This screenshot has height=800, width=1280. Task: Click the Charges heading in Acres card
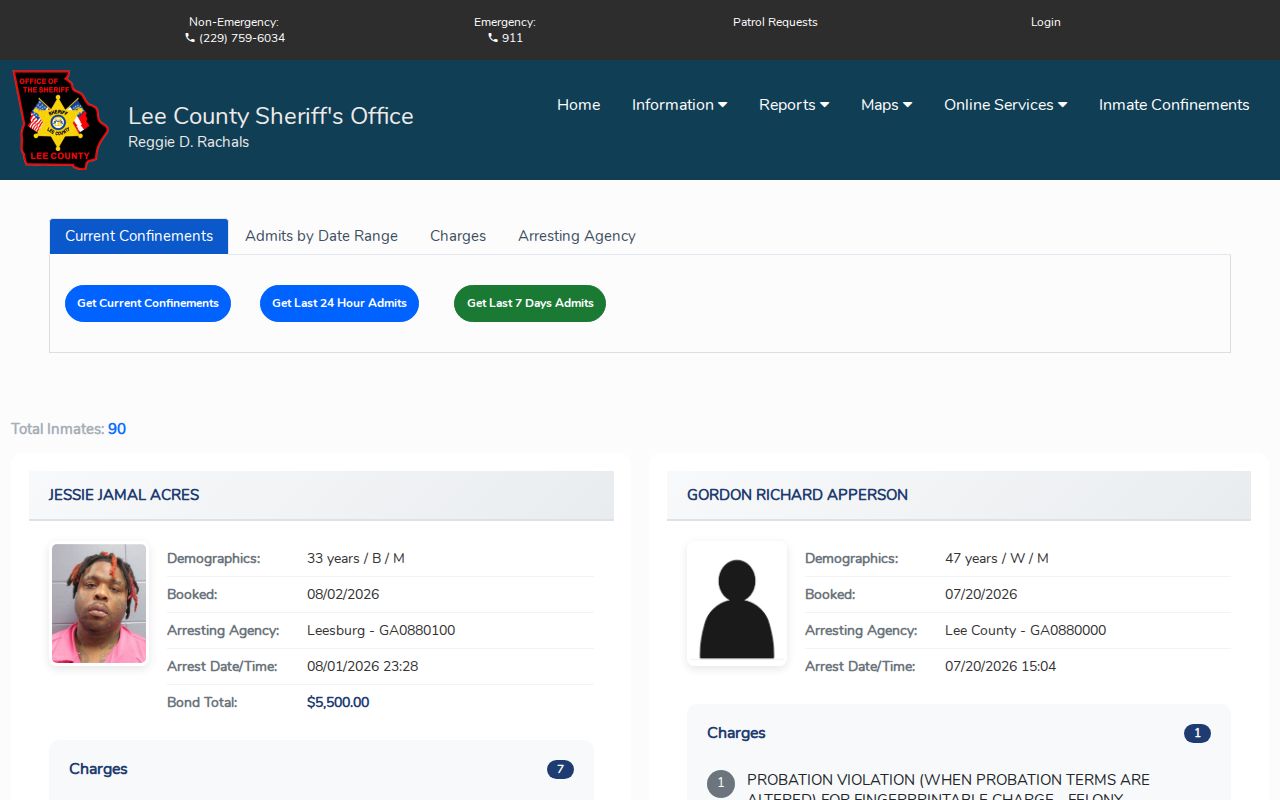tap(98, 769)
